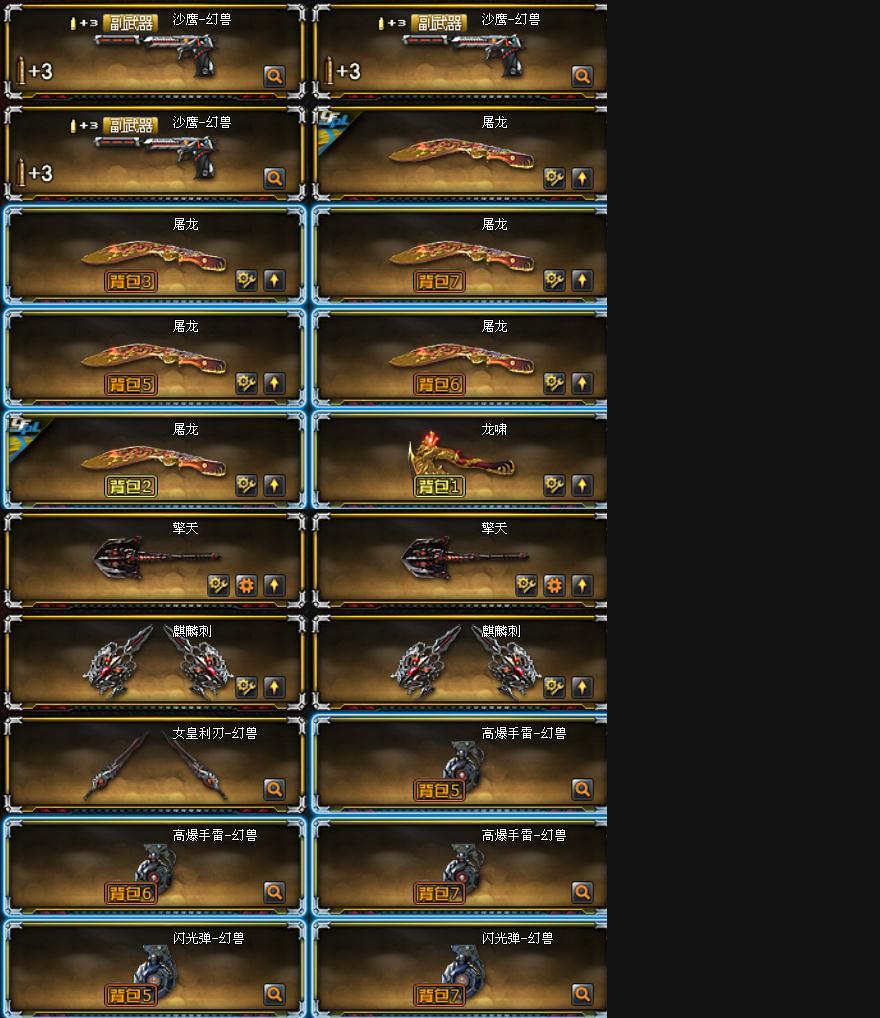Click the 背包3 tag on the 屠龙 card
Image resolution: width=880 pixels, height=1018 pixels.
click(131, 282)
